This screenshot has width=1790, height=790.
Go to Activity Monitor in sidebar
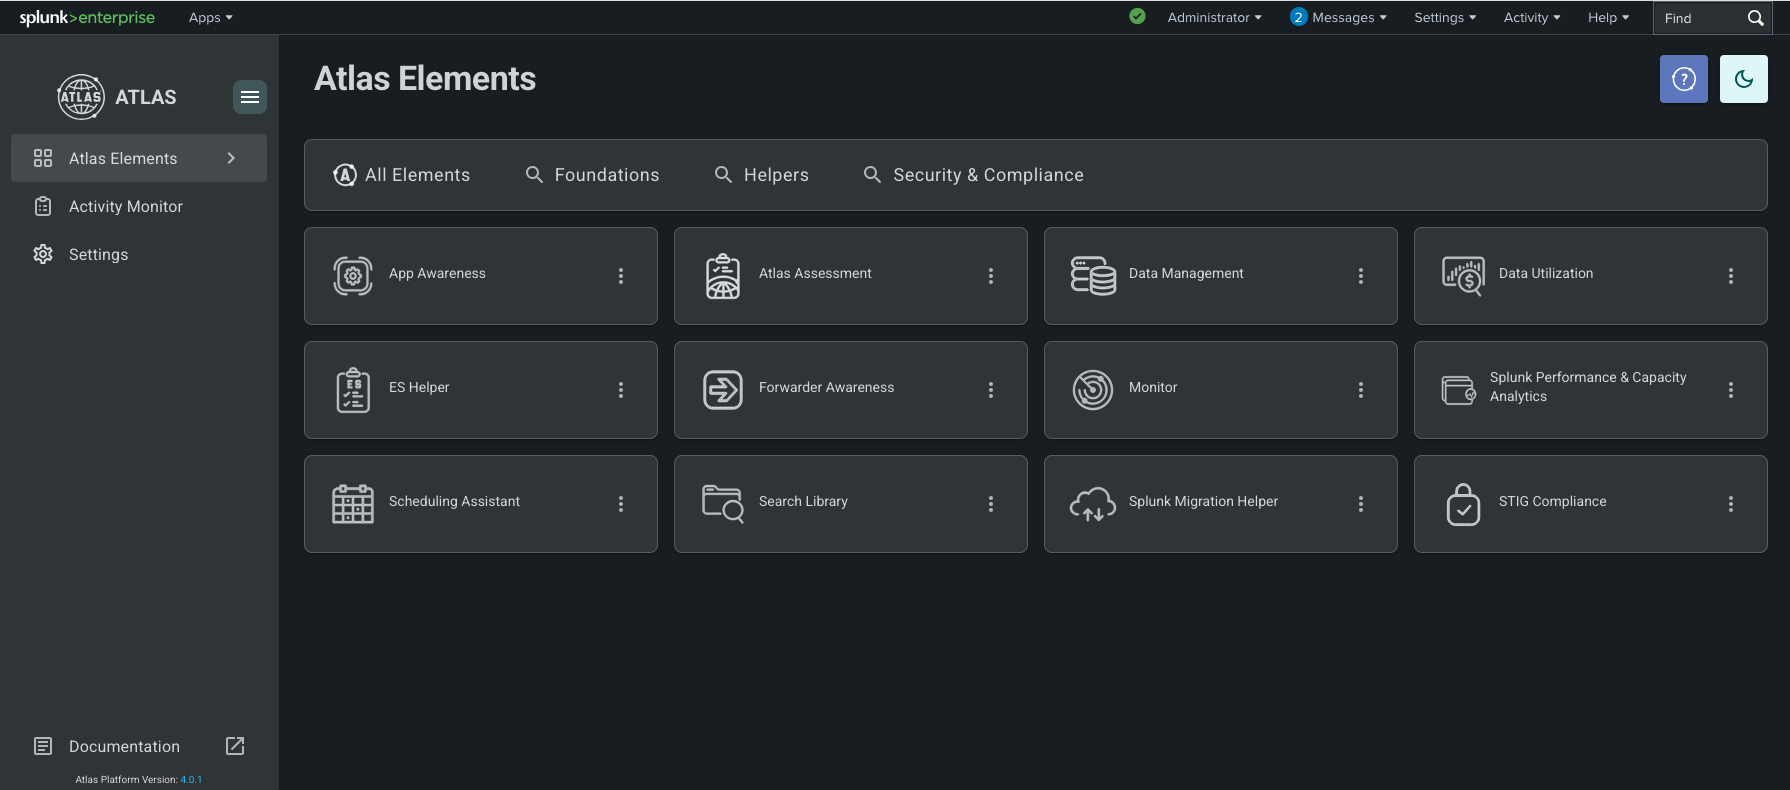[139, 206]
